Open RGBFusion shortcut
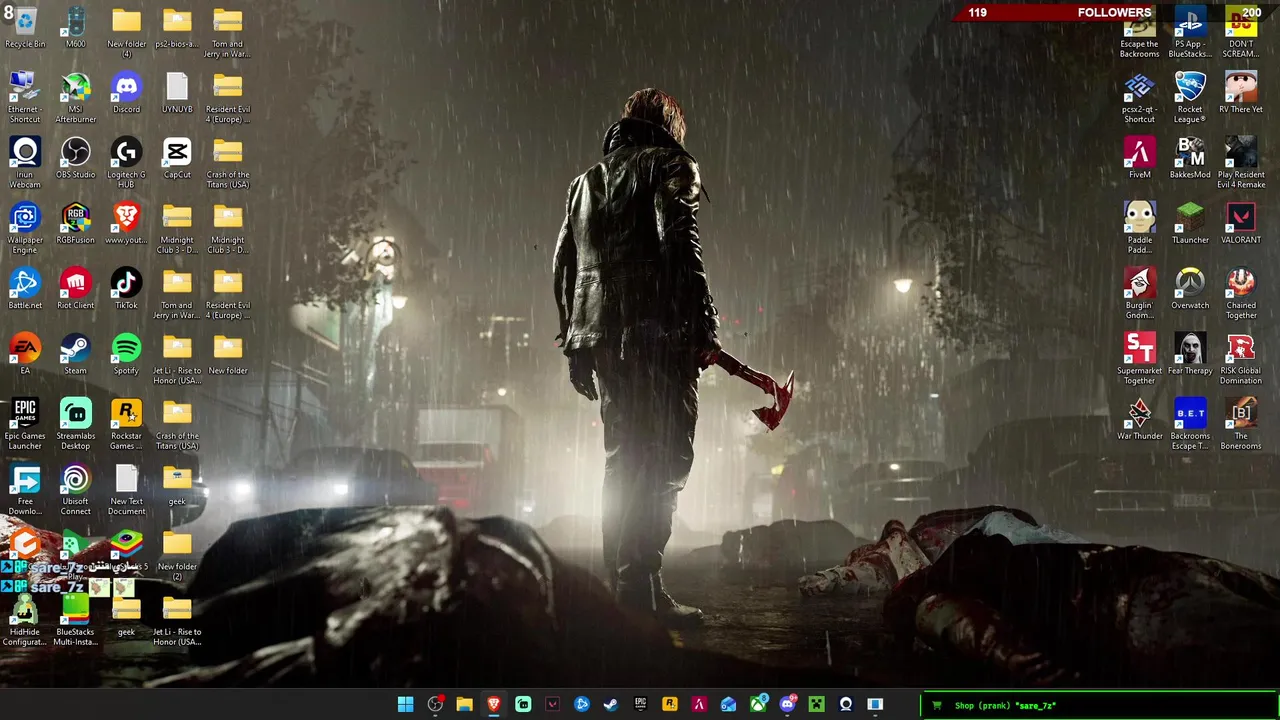The height and width of the screenshot is (720, 1280). 75,223
